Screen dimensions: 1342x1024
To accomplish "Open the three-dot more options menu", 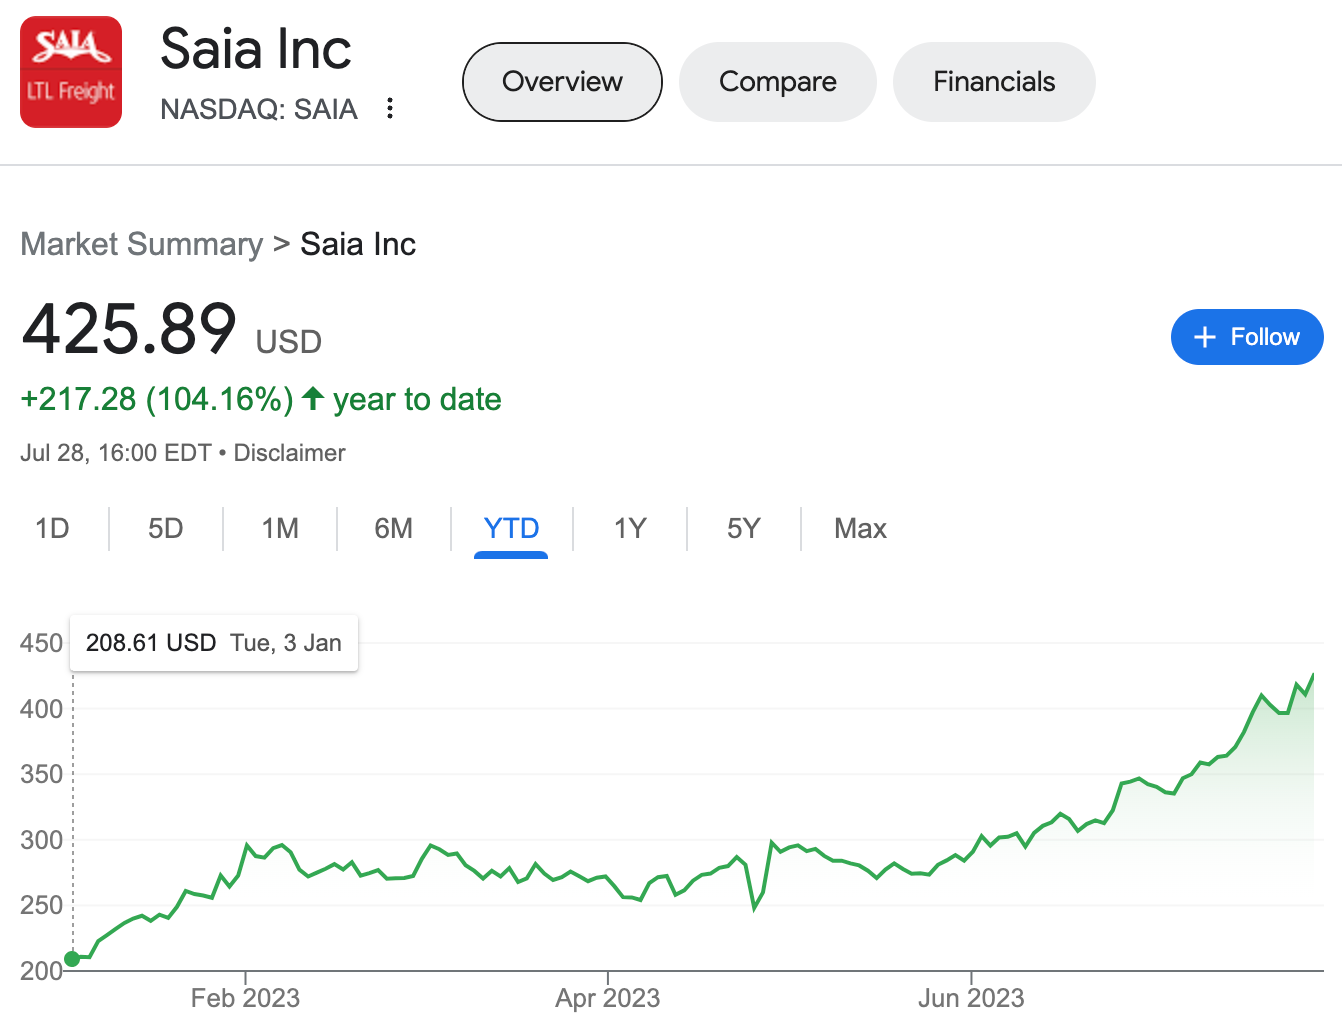I will coord(390,108).
